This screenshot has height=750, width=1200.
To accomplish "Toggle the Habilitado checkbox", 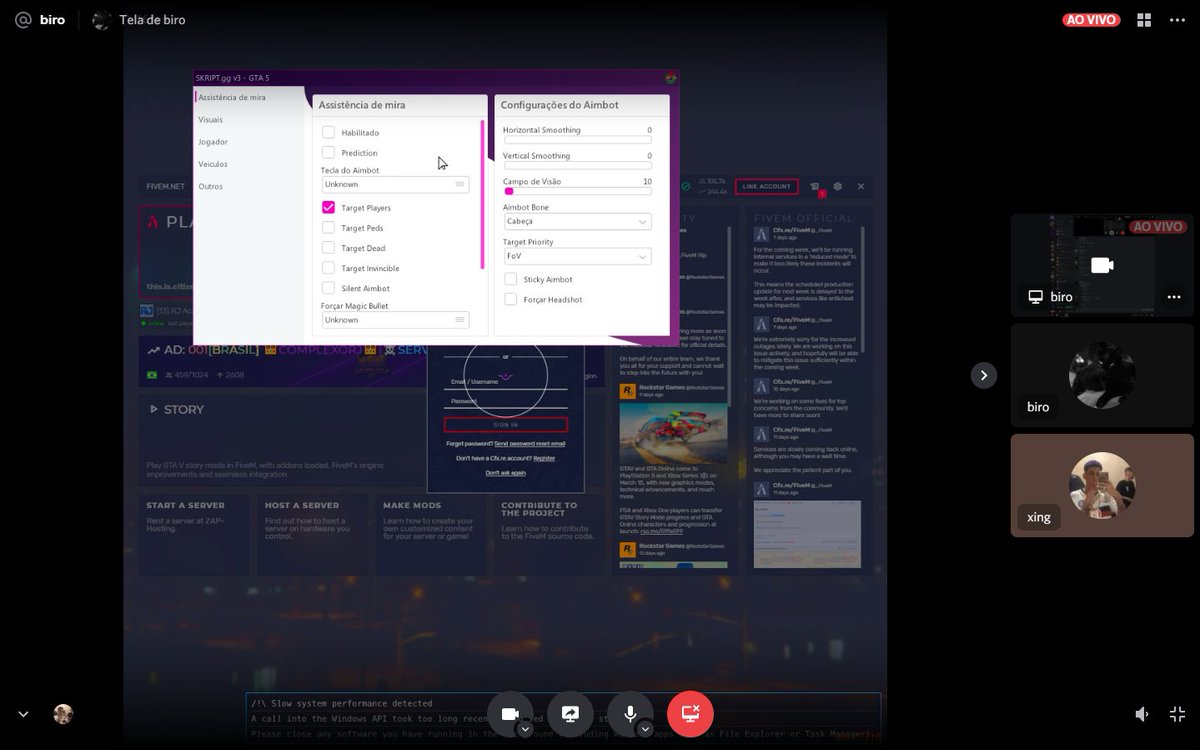I will [328, 132].
